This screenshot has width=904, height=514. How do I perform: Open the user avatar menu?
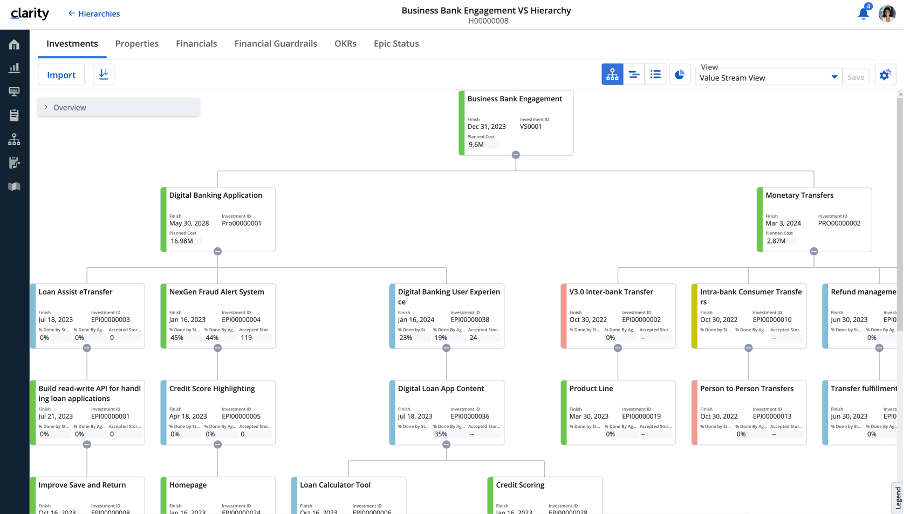coord(887,13)
